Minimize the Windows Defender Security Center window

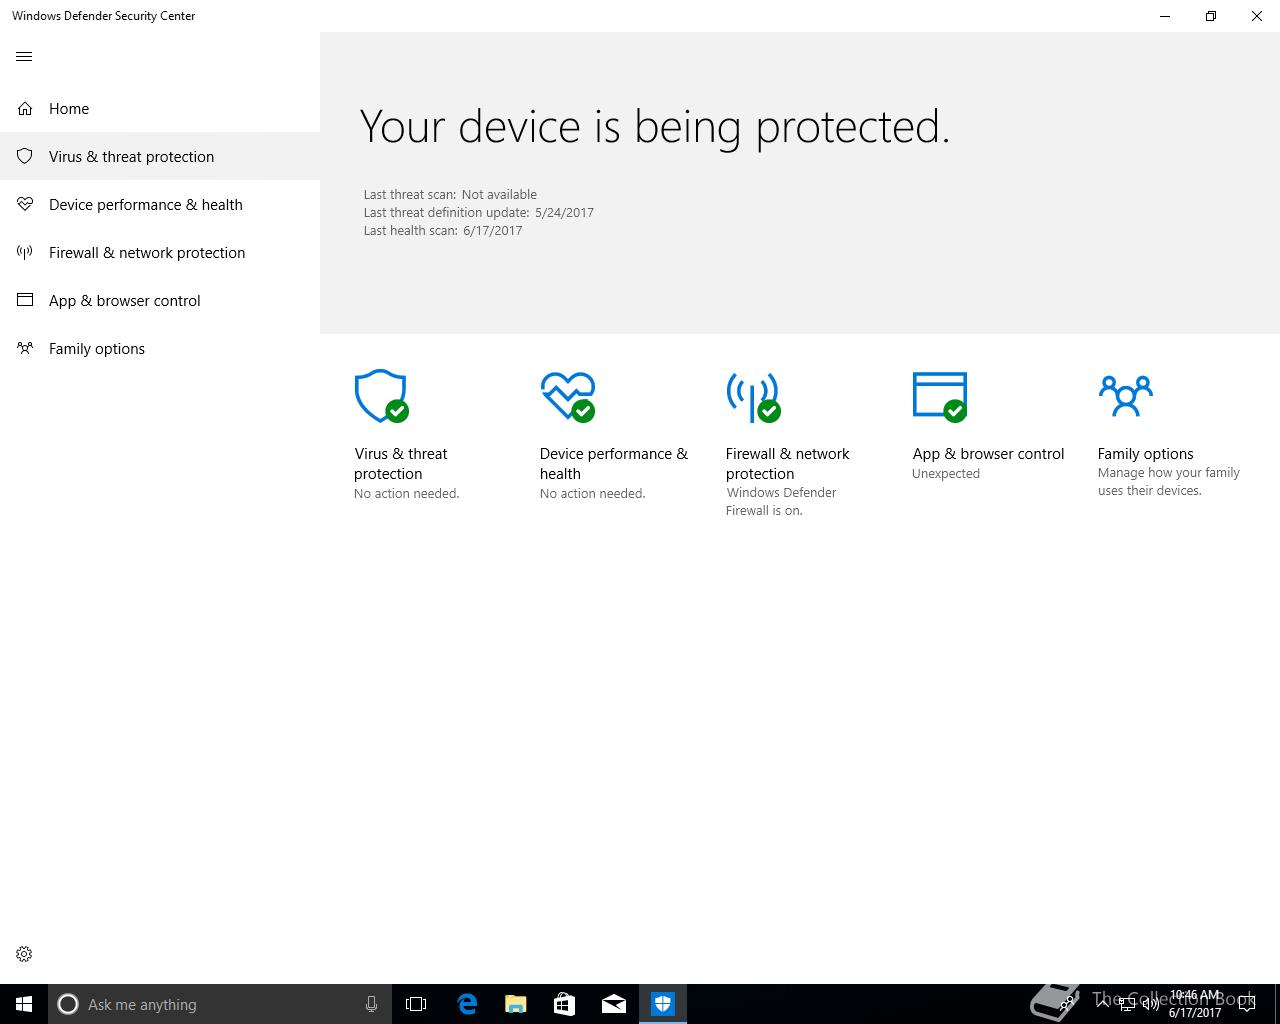[x=1165, y=16]
